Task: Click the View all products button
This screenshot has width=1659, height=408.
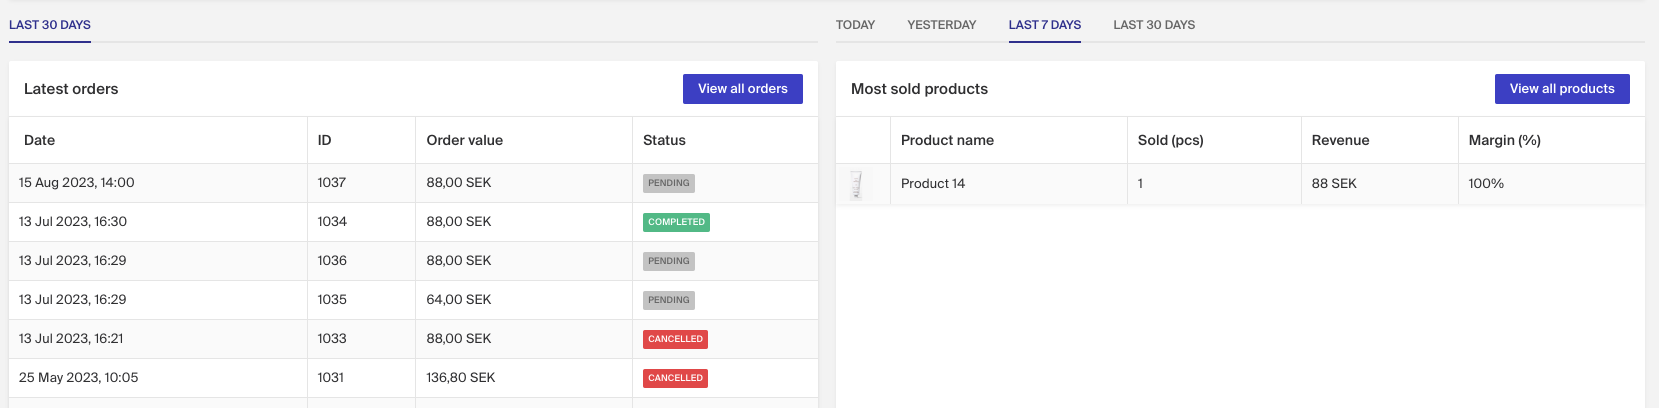Action: (x=1562, y=89)
